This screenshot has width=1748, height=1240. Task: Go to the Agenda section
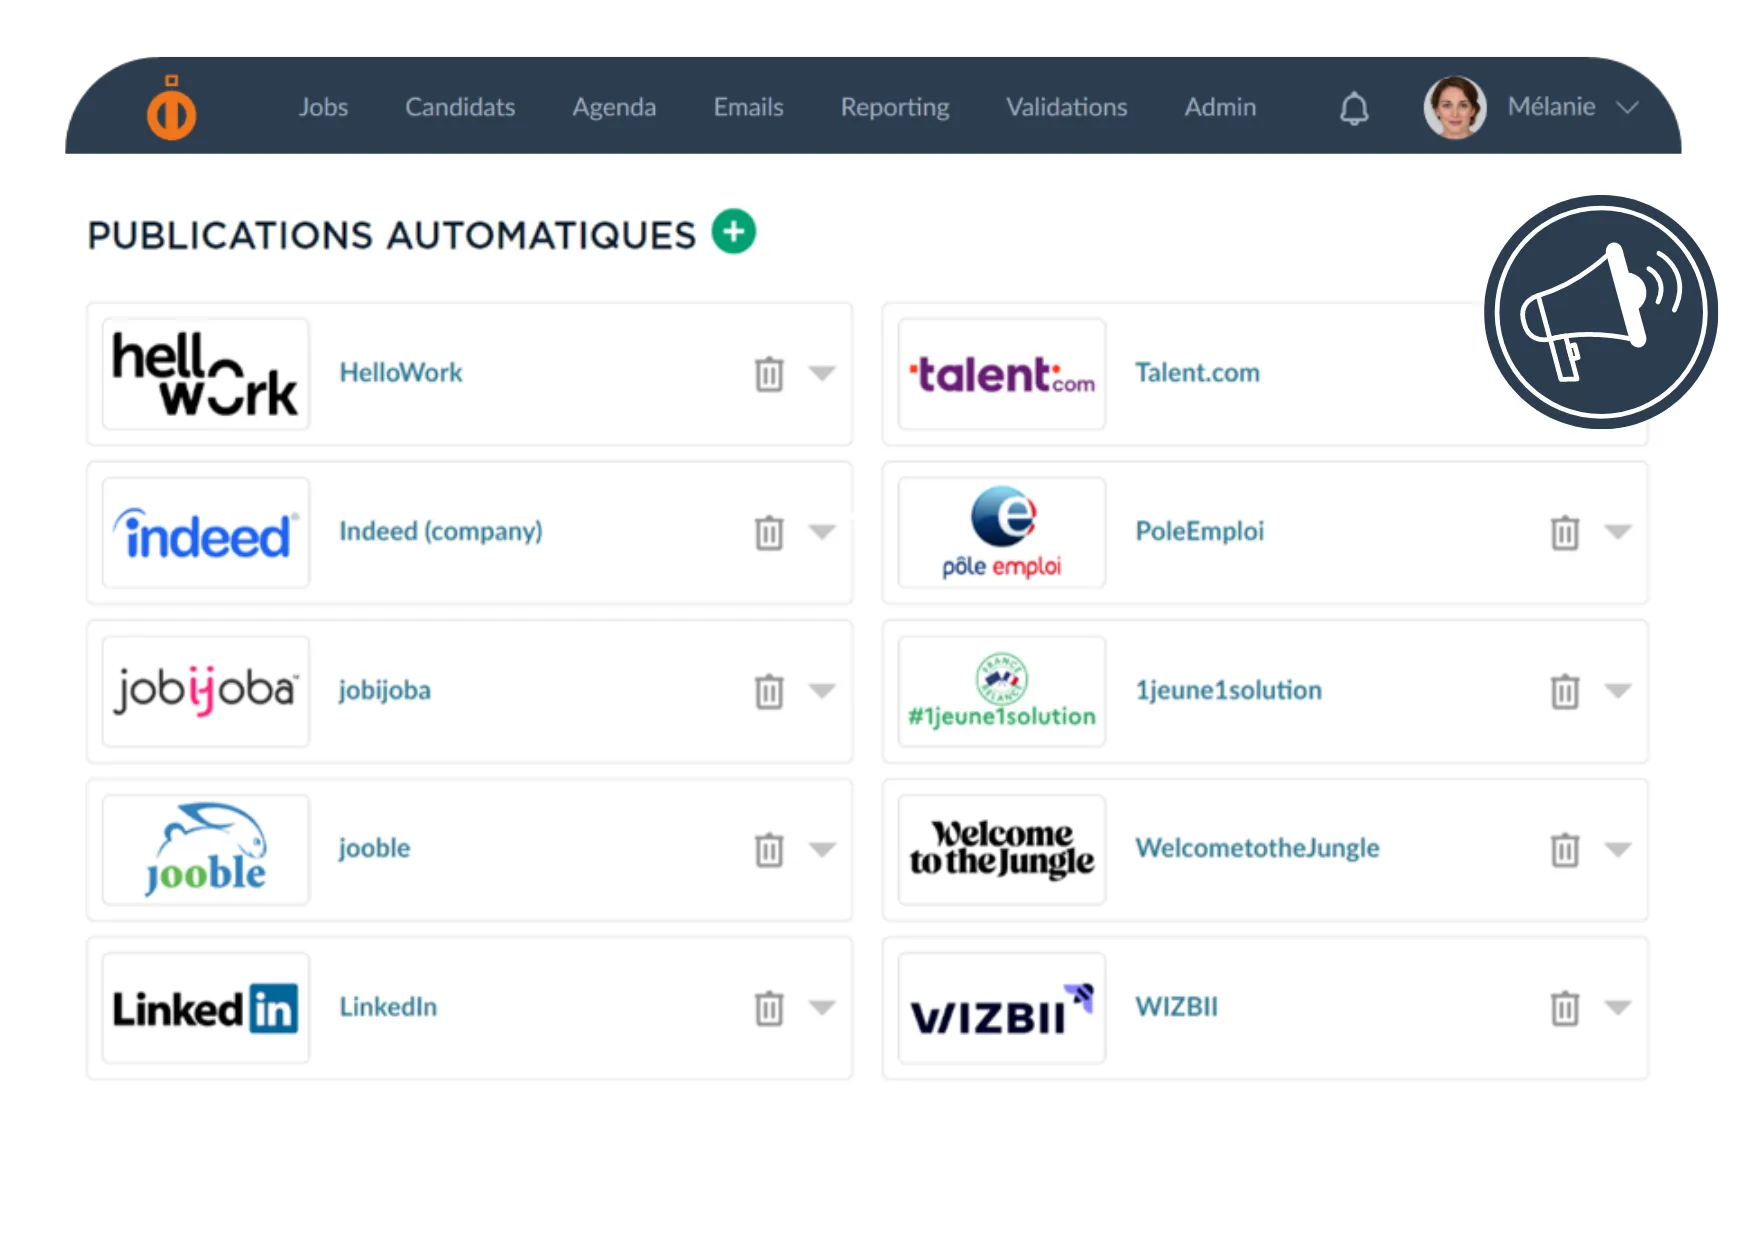(614, 107)
